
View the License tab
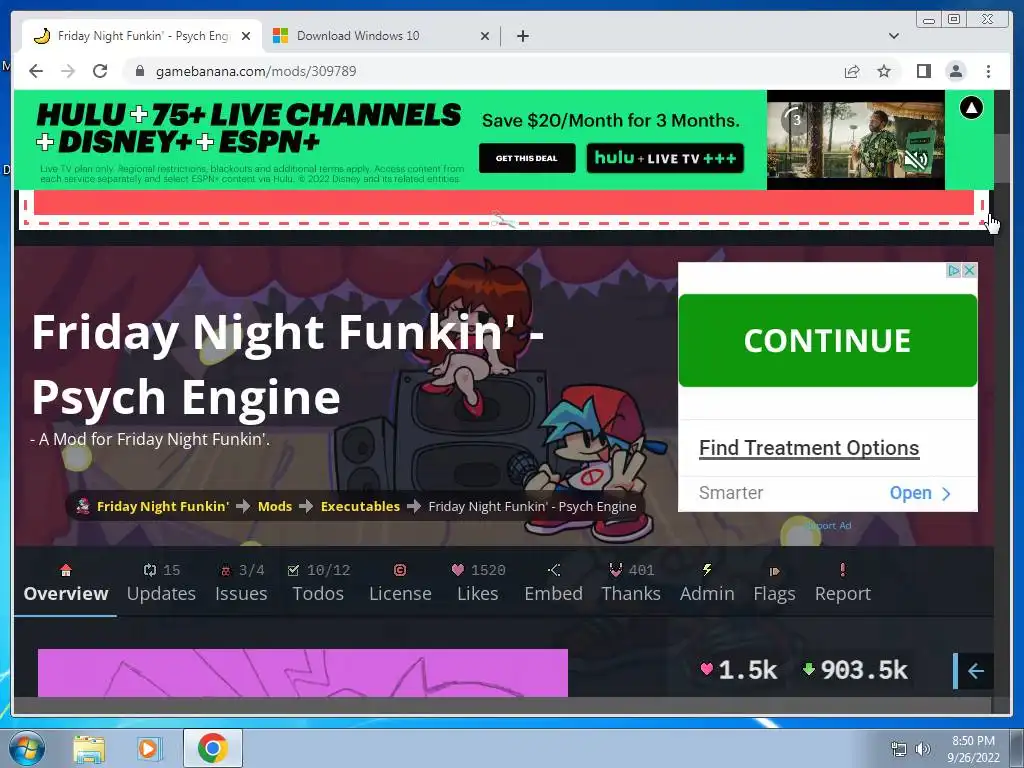pos(400,583)
